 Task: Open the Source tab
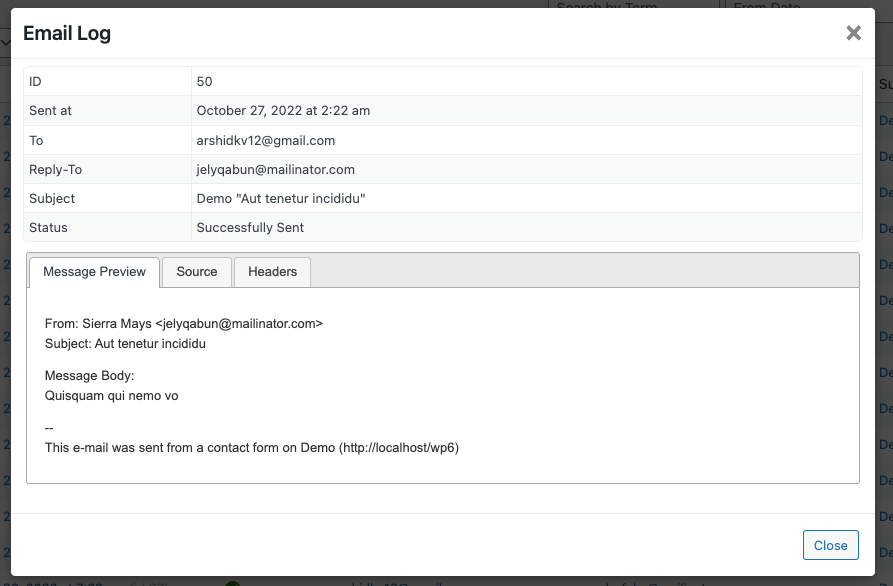click(196, 272)
